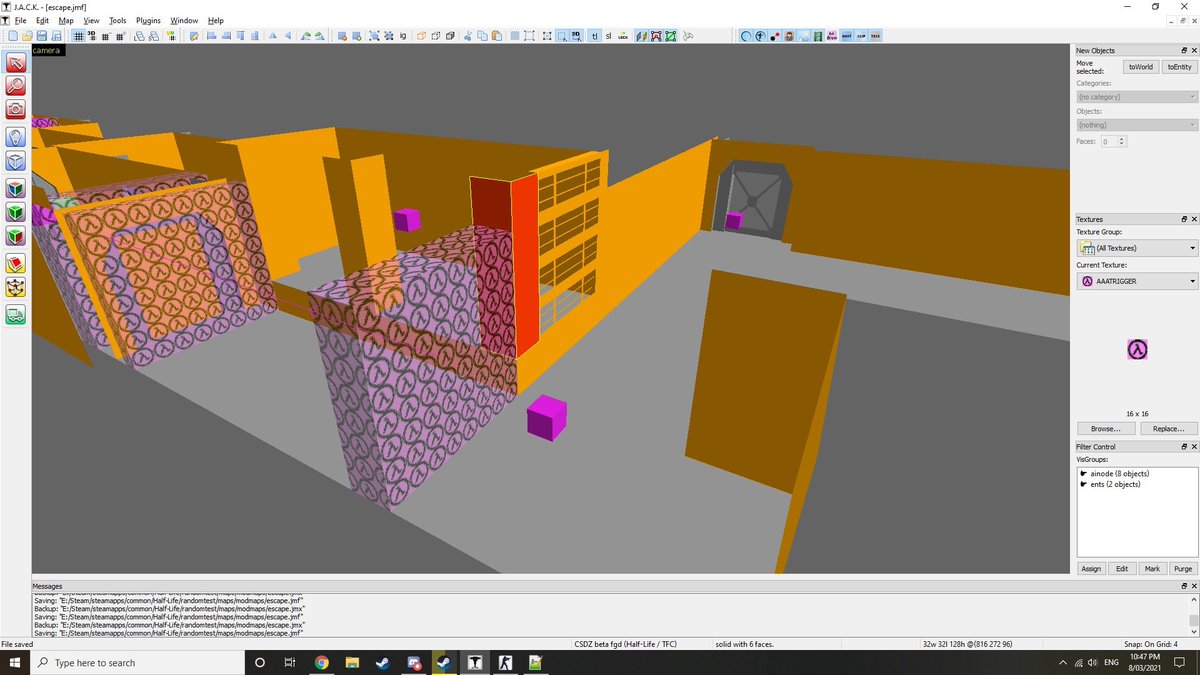Open Chrome from the taskbar
The height and width of the screenshot is (675, 1200).
(322, 662)
